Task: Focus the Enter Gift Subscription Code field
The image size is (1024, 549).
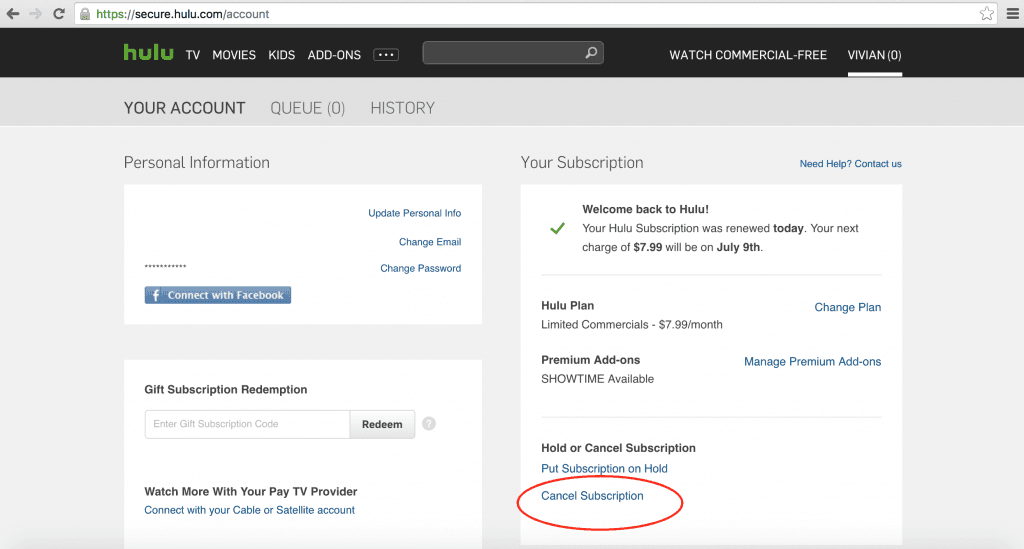Action: coord(248,424)
